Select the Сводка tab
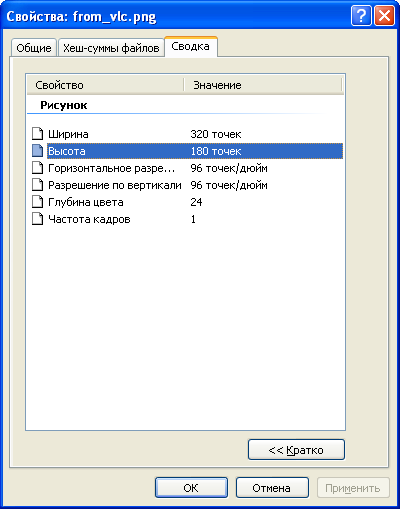Image resolution: width=400 pixels, height=509 pixels. coord(191,46)
